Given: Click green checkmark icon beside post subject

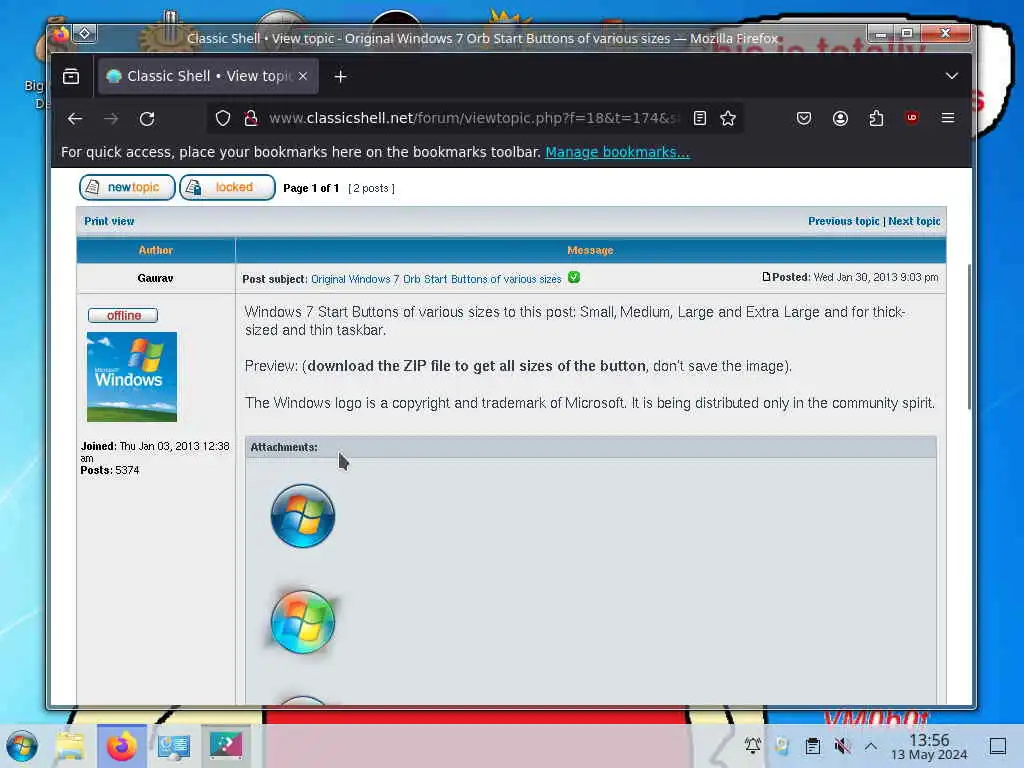Looking at the screenshot, I should click(x=574, y=277).
